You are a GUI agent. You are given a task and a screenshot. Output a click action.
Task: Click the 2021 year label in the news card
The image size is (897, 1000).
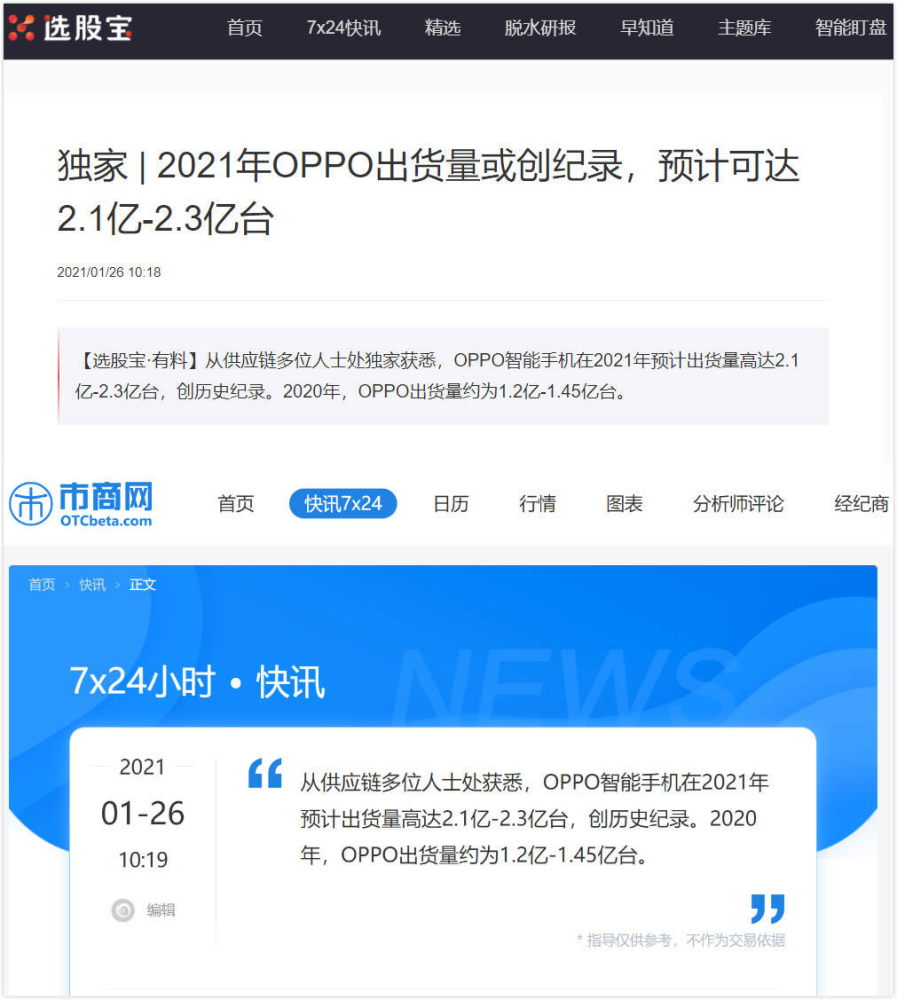point(142,767)
